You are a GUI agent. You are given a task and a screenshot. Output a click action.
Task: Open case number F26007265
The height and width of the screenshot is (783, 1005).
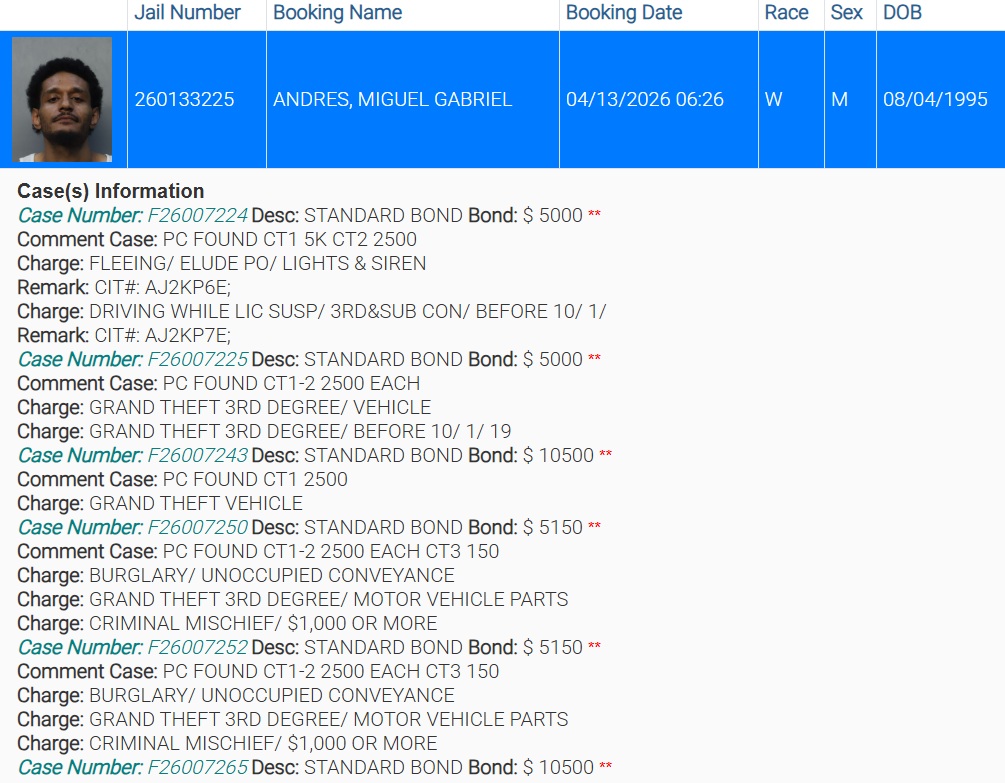[x=197, y=768]
